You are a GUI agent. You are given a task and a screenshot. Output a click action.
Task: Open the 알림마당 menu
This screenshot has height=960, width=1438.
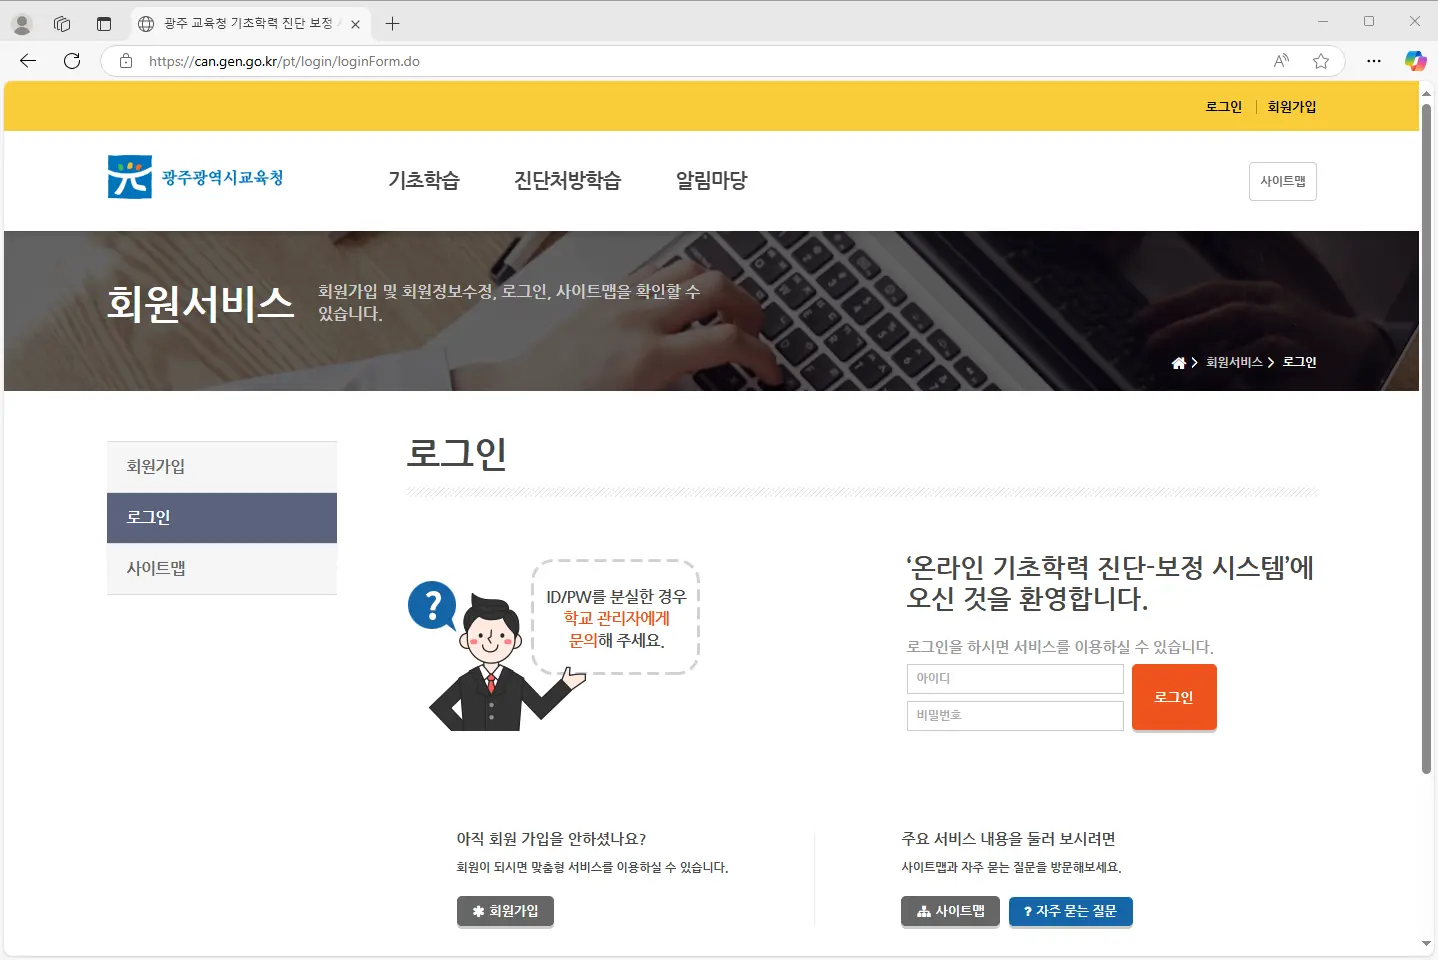coord(710,180)
